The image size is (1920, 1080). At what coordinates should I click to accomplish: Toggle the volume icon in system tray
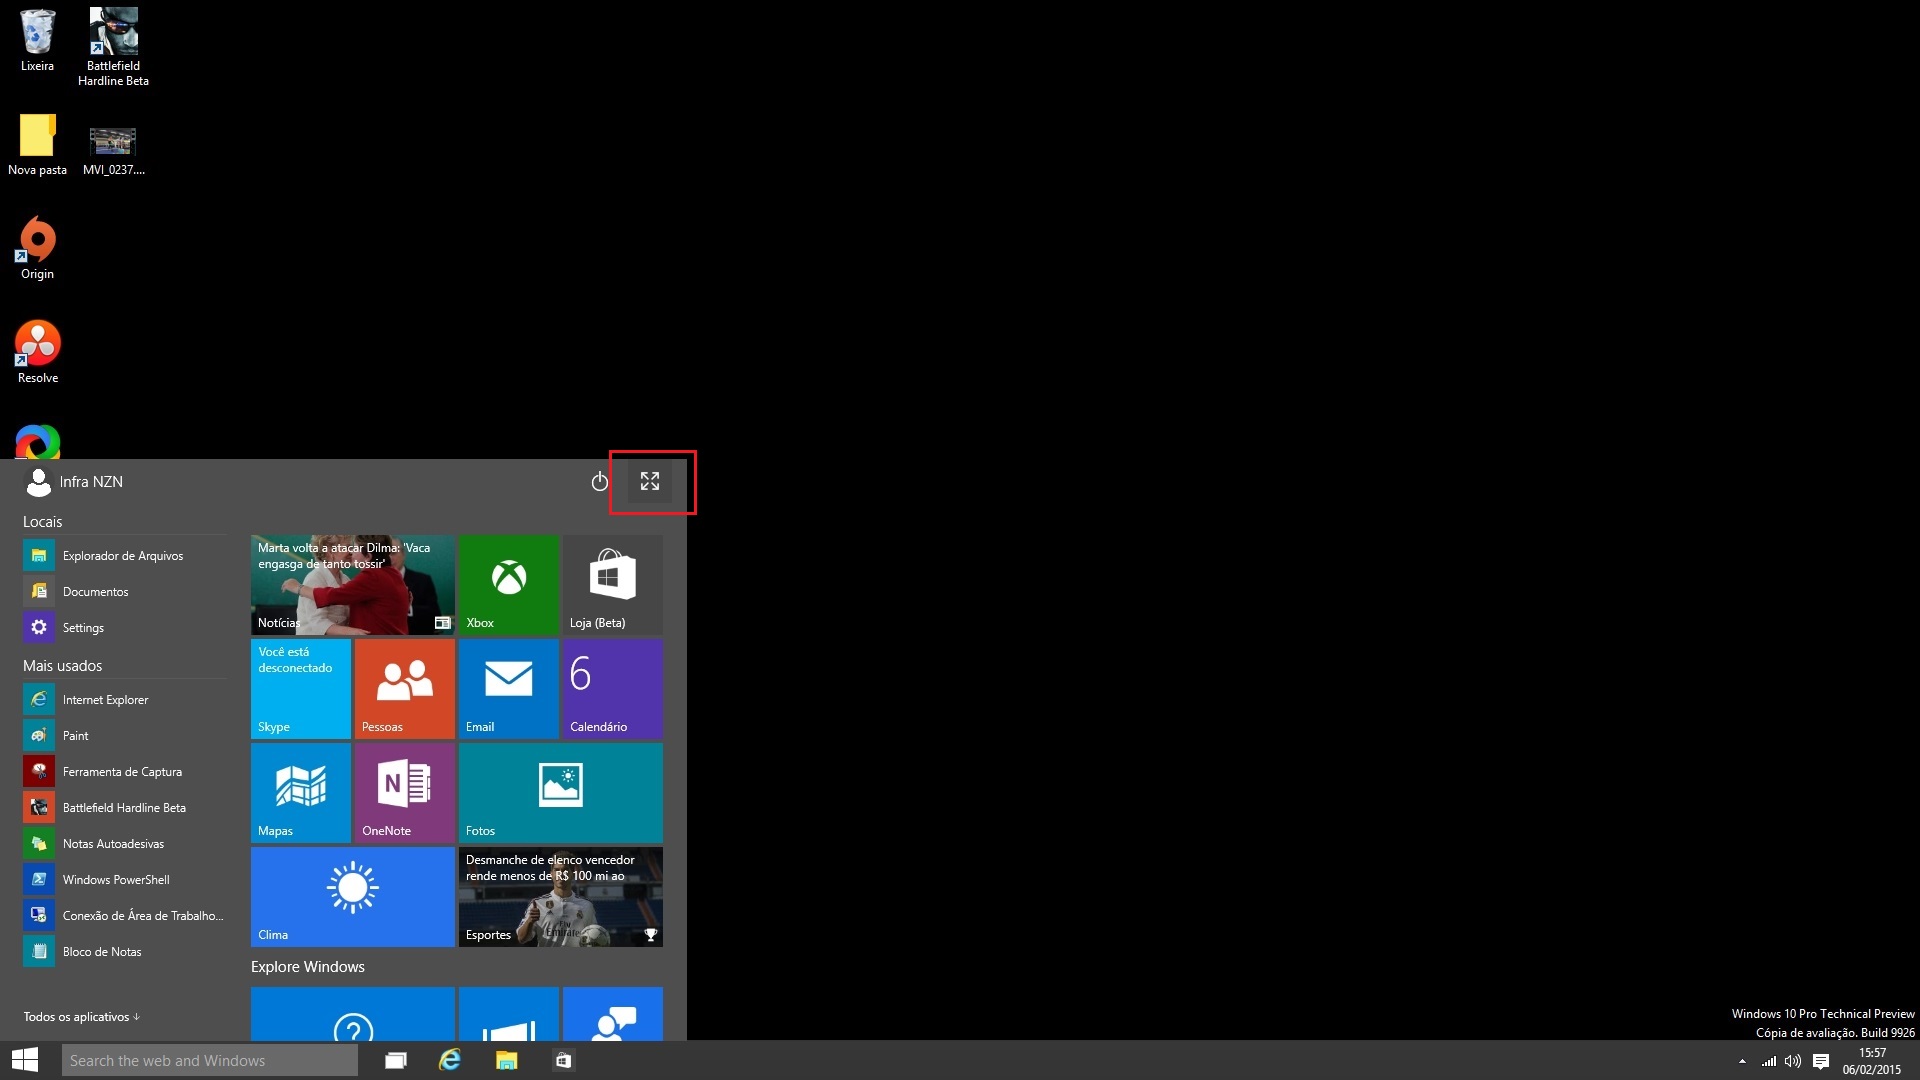[1793, 1061]
